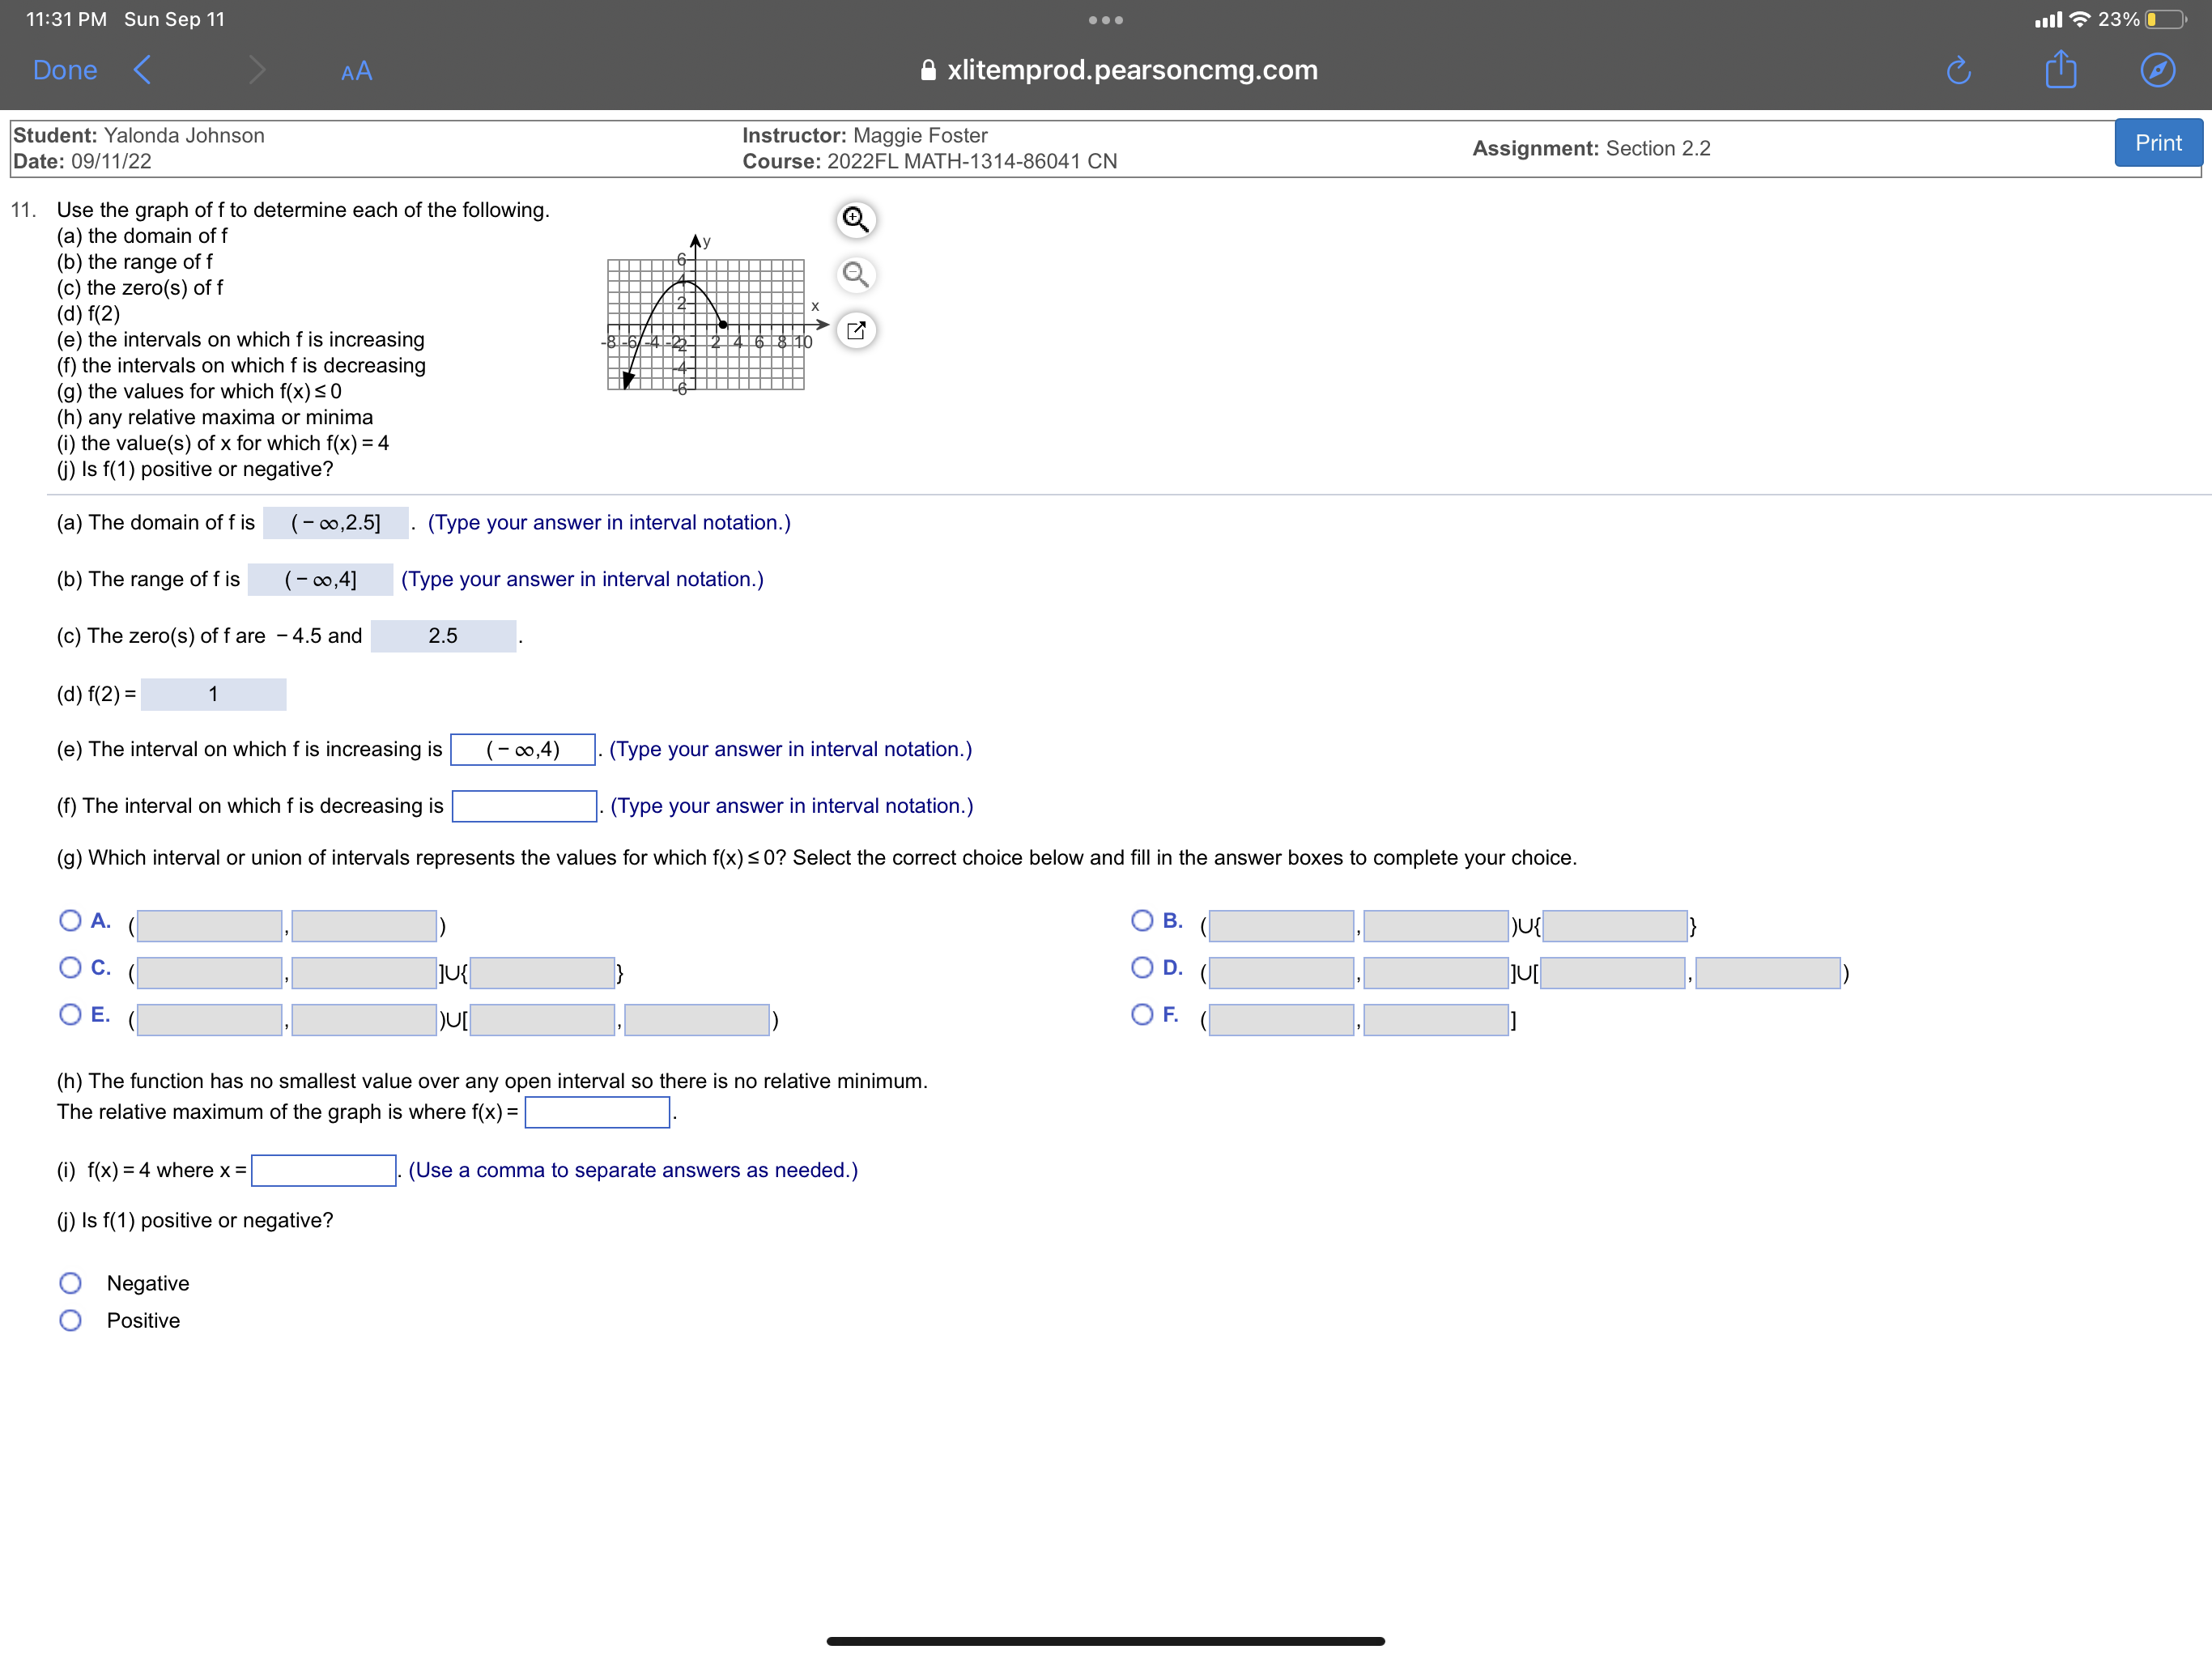Select choice B for part g
The image size is (2212, 1658).
tap(1142, 920)
